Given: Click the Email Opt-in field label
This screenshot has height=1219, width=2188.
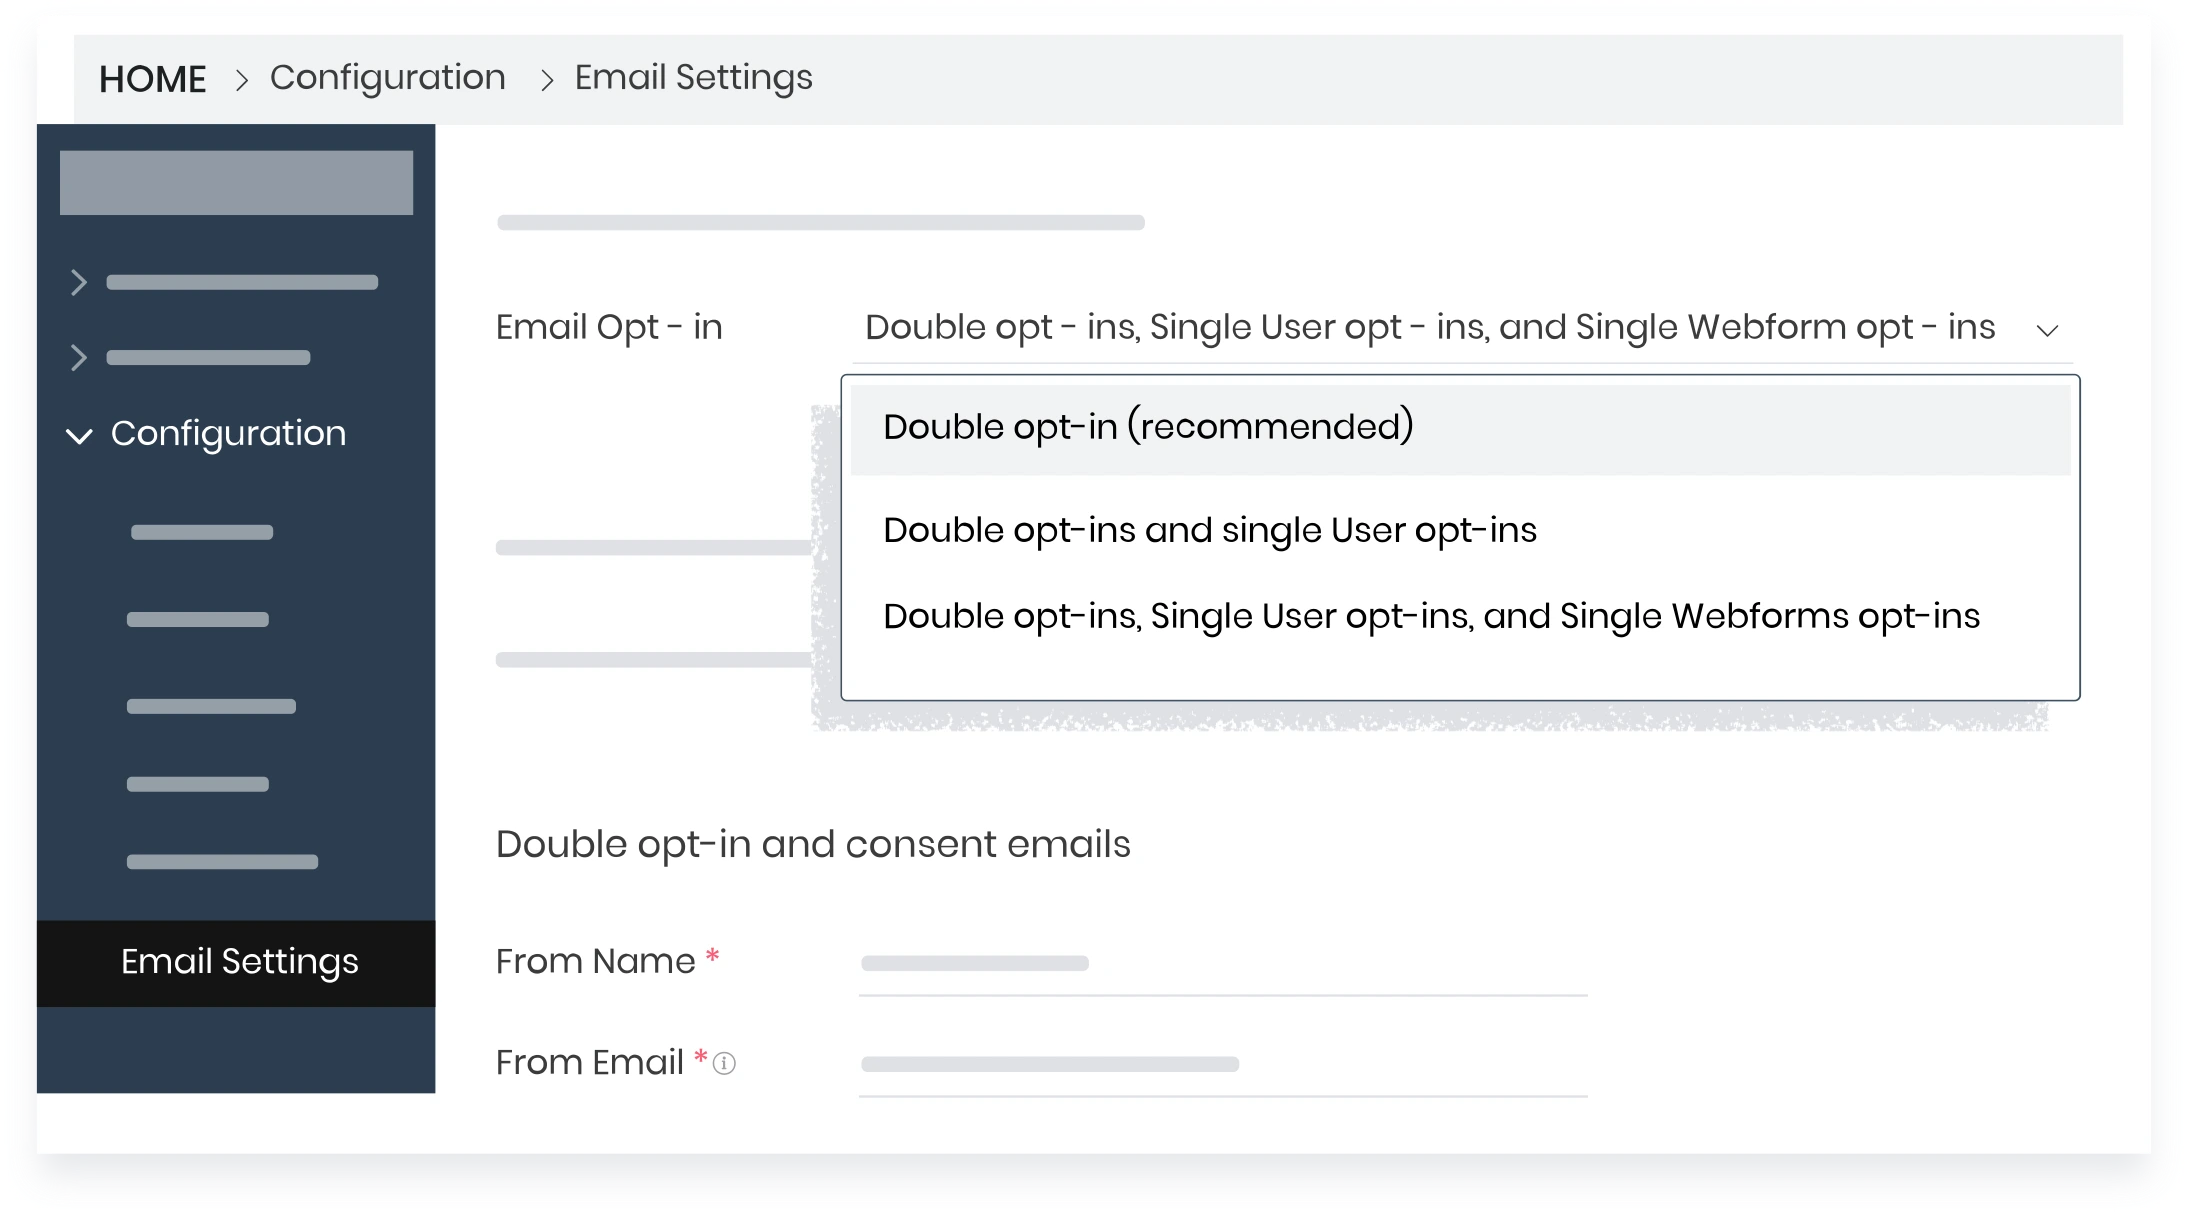Looking at the screenshot, I should coord(609,327).
